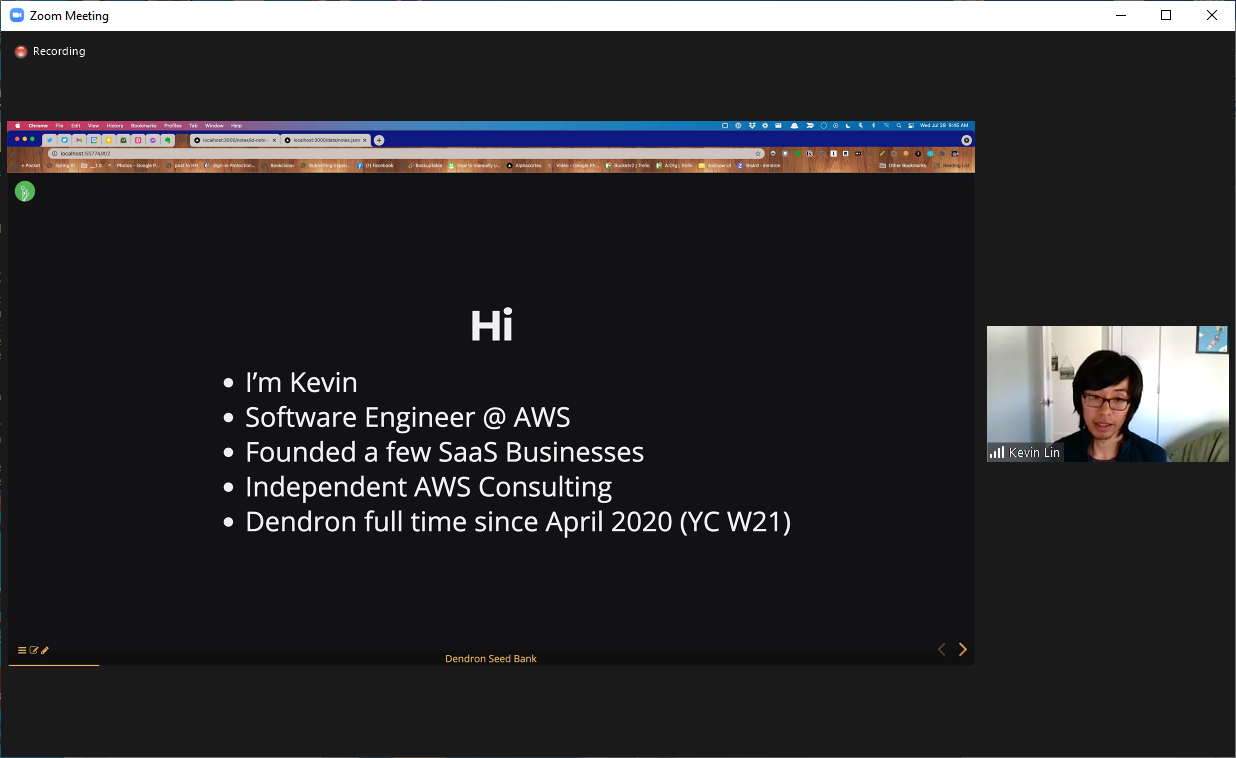Click the "Hi" slide heading

[x=492, y=326]
